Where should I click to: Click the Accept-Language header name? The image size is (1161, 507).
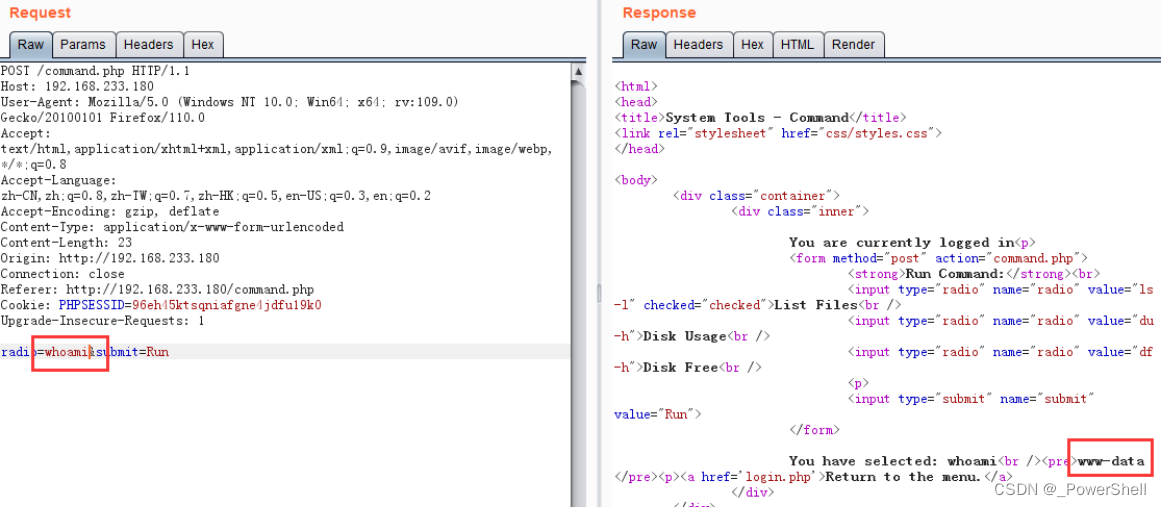tap(58, 181)
